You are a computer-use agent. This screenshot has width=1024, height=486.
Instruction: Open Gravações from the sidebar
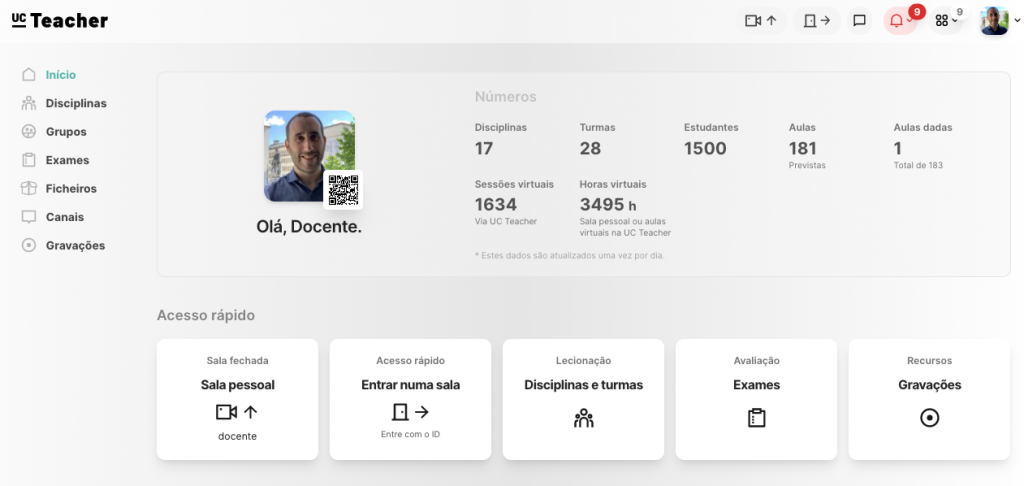75,246
